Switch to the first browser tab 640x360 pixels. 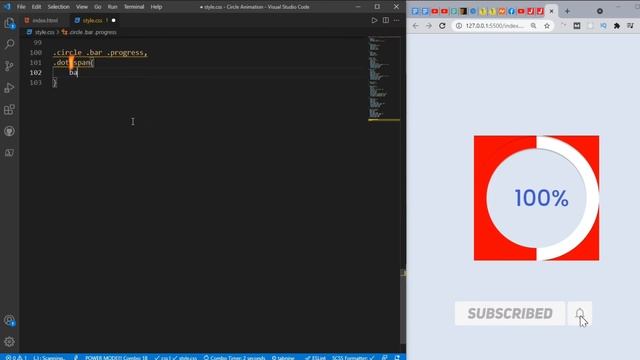(415, 11)
